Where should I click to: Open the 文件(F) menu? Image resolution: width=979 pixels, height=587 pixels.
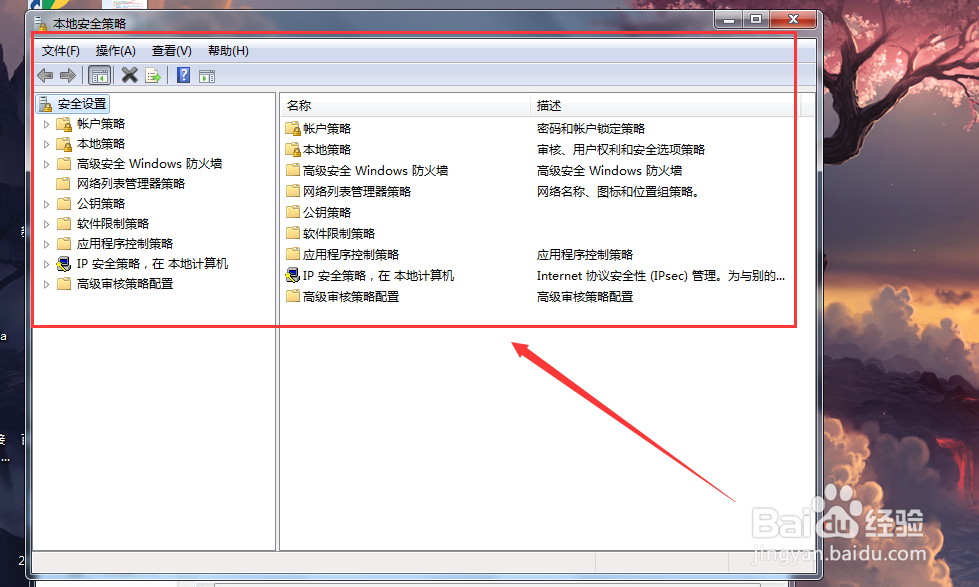tap(61, 51)
